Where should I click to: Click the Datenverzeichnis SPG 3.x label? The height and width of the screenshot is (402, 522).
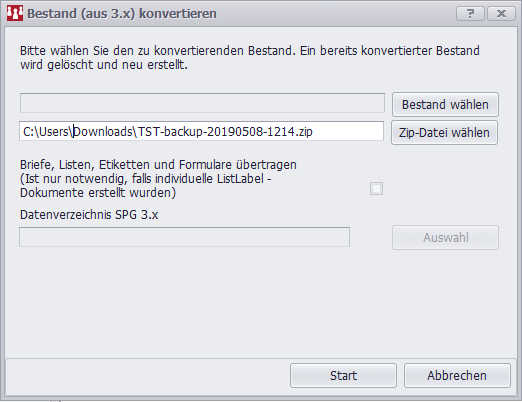89,215
